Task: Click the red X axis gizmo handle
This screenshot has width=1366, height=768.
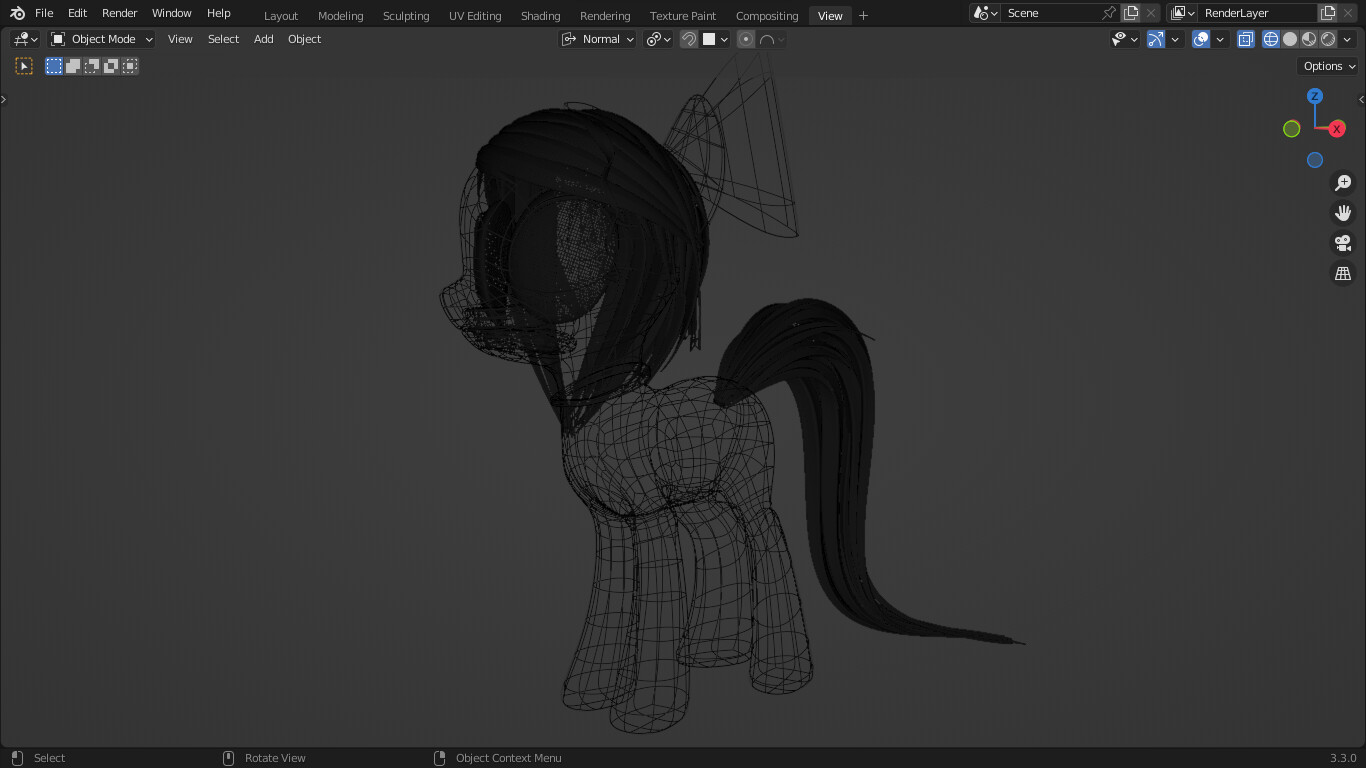Action: pos(1337,129)
